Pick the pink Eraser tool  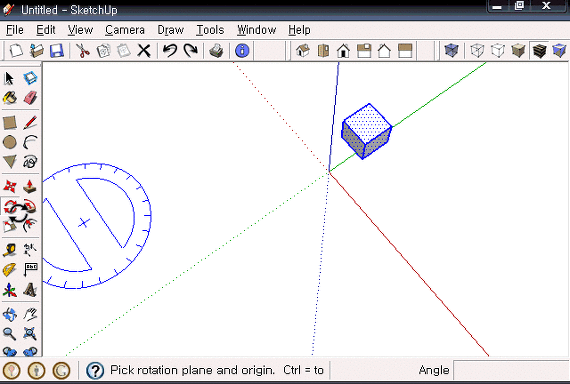click(x=30, y=98)
